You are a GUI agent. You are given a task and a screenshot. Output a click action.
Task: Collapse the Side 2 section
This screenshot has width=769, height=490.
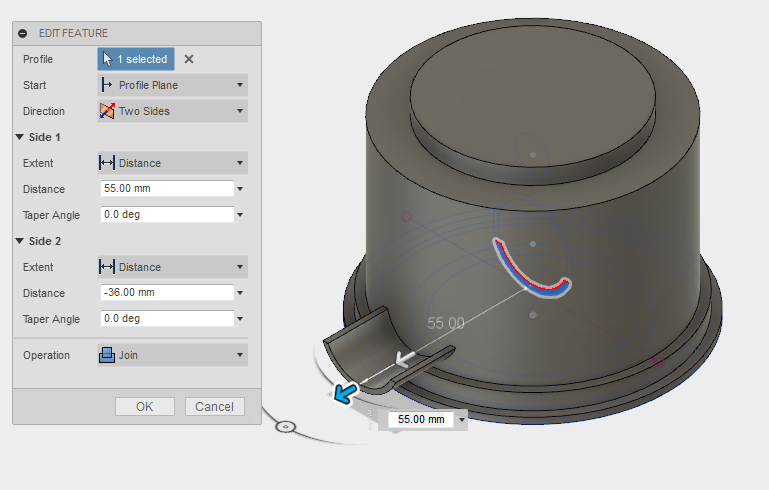pos(20,241)
